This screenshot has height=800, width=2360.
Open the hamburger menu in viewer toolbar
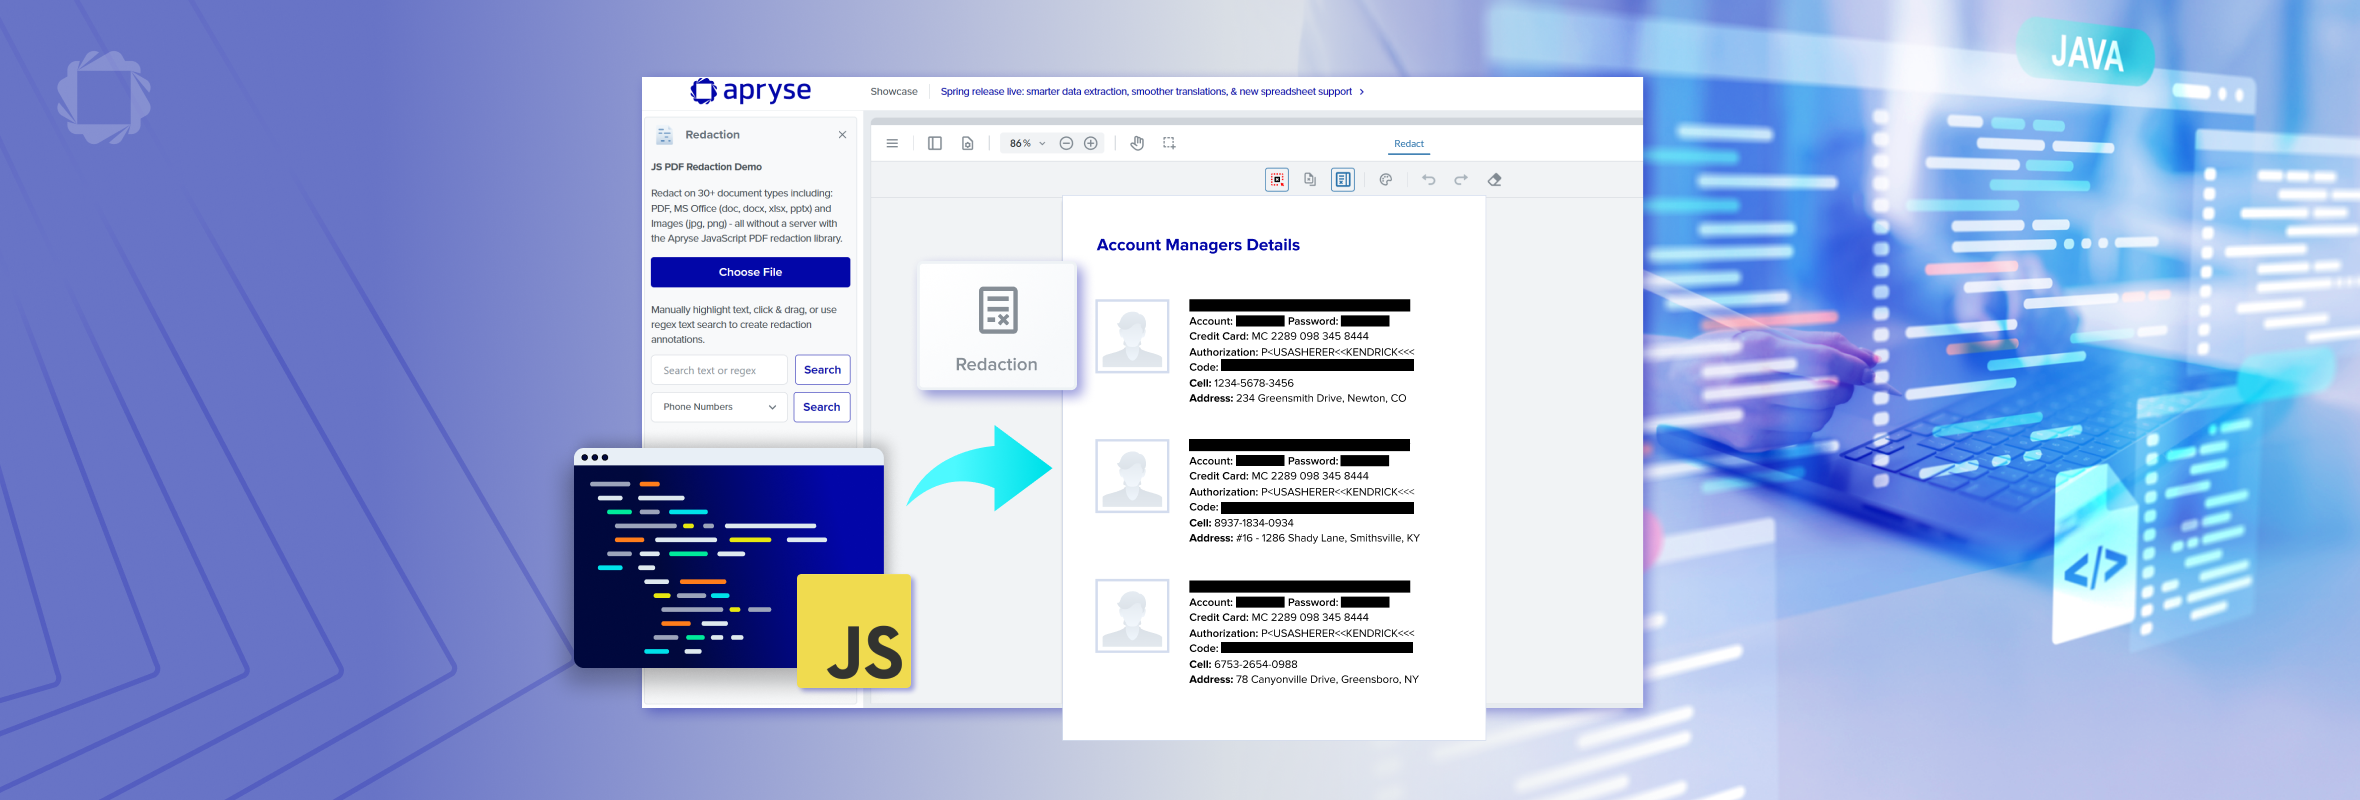[892, 143]
